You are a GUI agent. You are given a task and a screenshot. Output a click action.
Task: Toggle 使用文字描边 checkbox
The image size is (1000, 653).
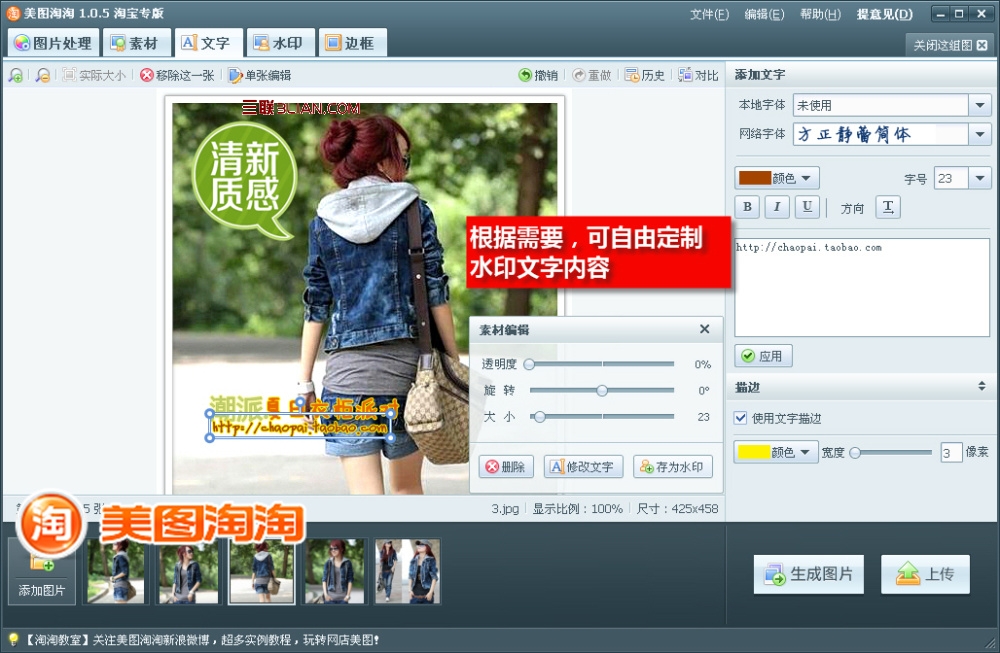pos(740,418)
